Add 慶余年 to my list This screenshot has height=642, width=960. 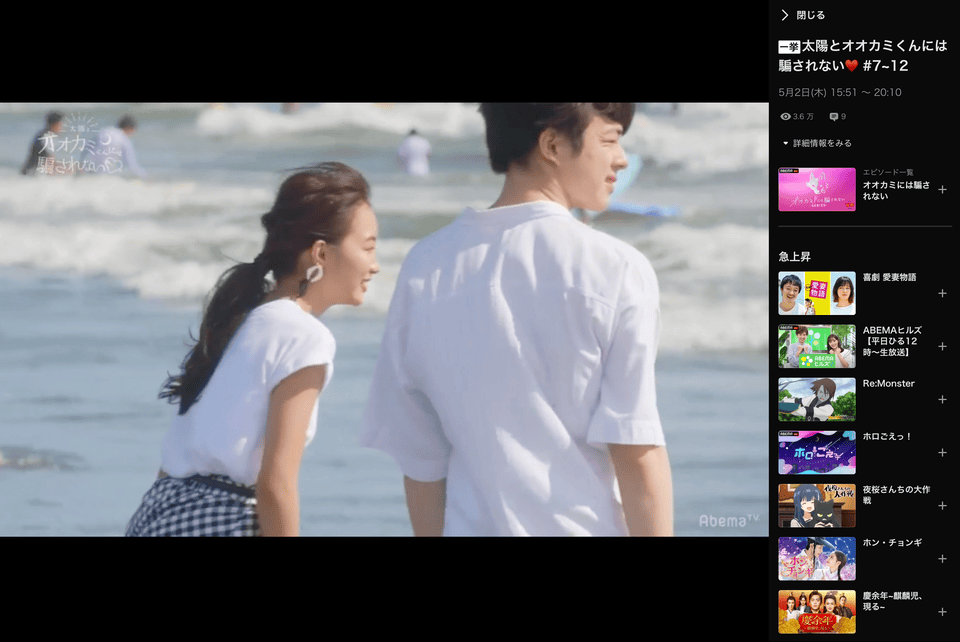(x=942, y=612)
